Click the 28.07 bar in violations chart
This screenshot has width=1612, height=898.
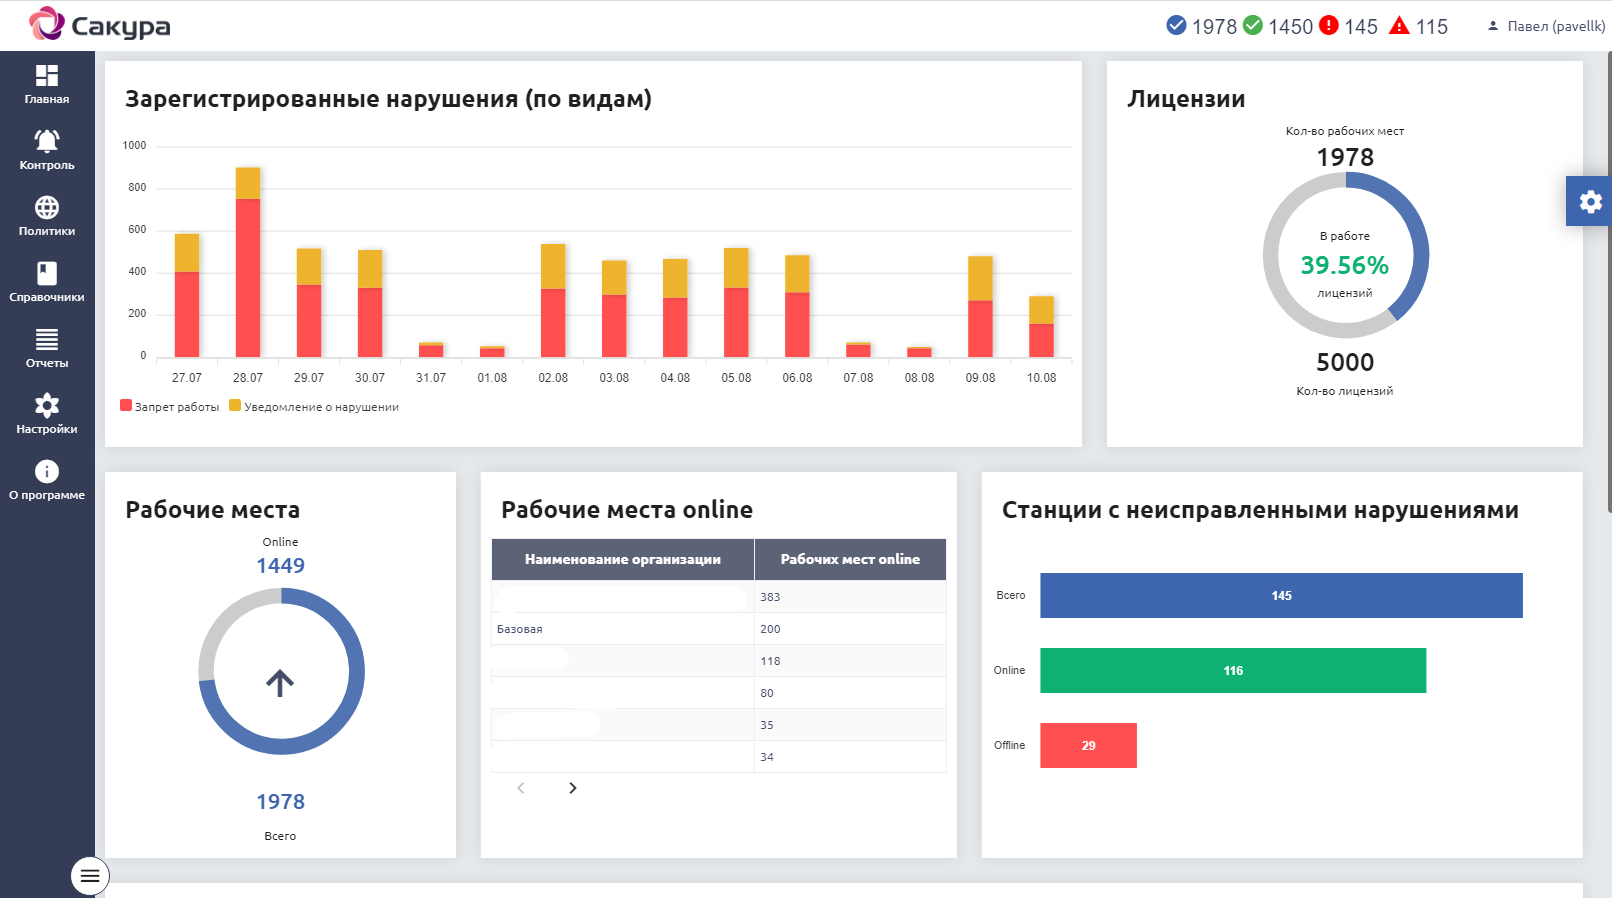pos(248,262)
